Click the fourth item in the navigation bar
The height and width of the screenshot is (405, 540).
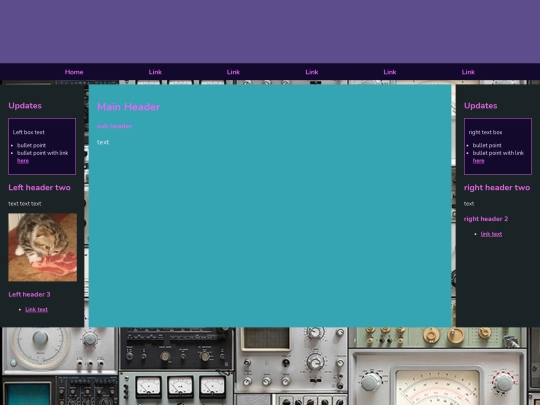[312, 72]
